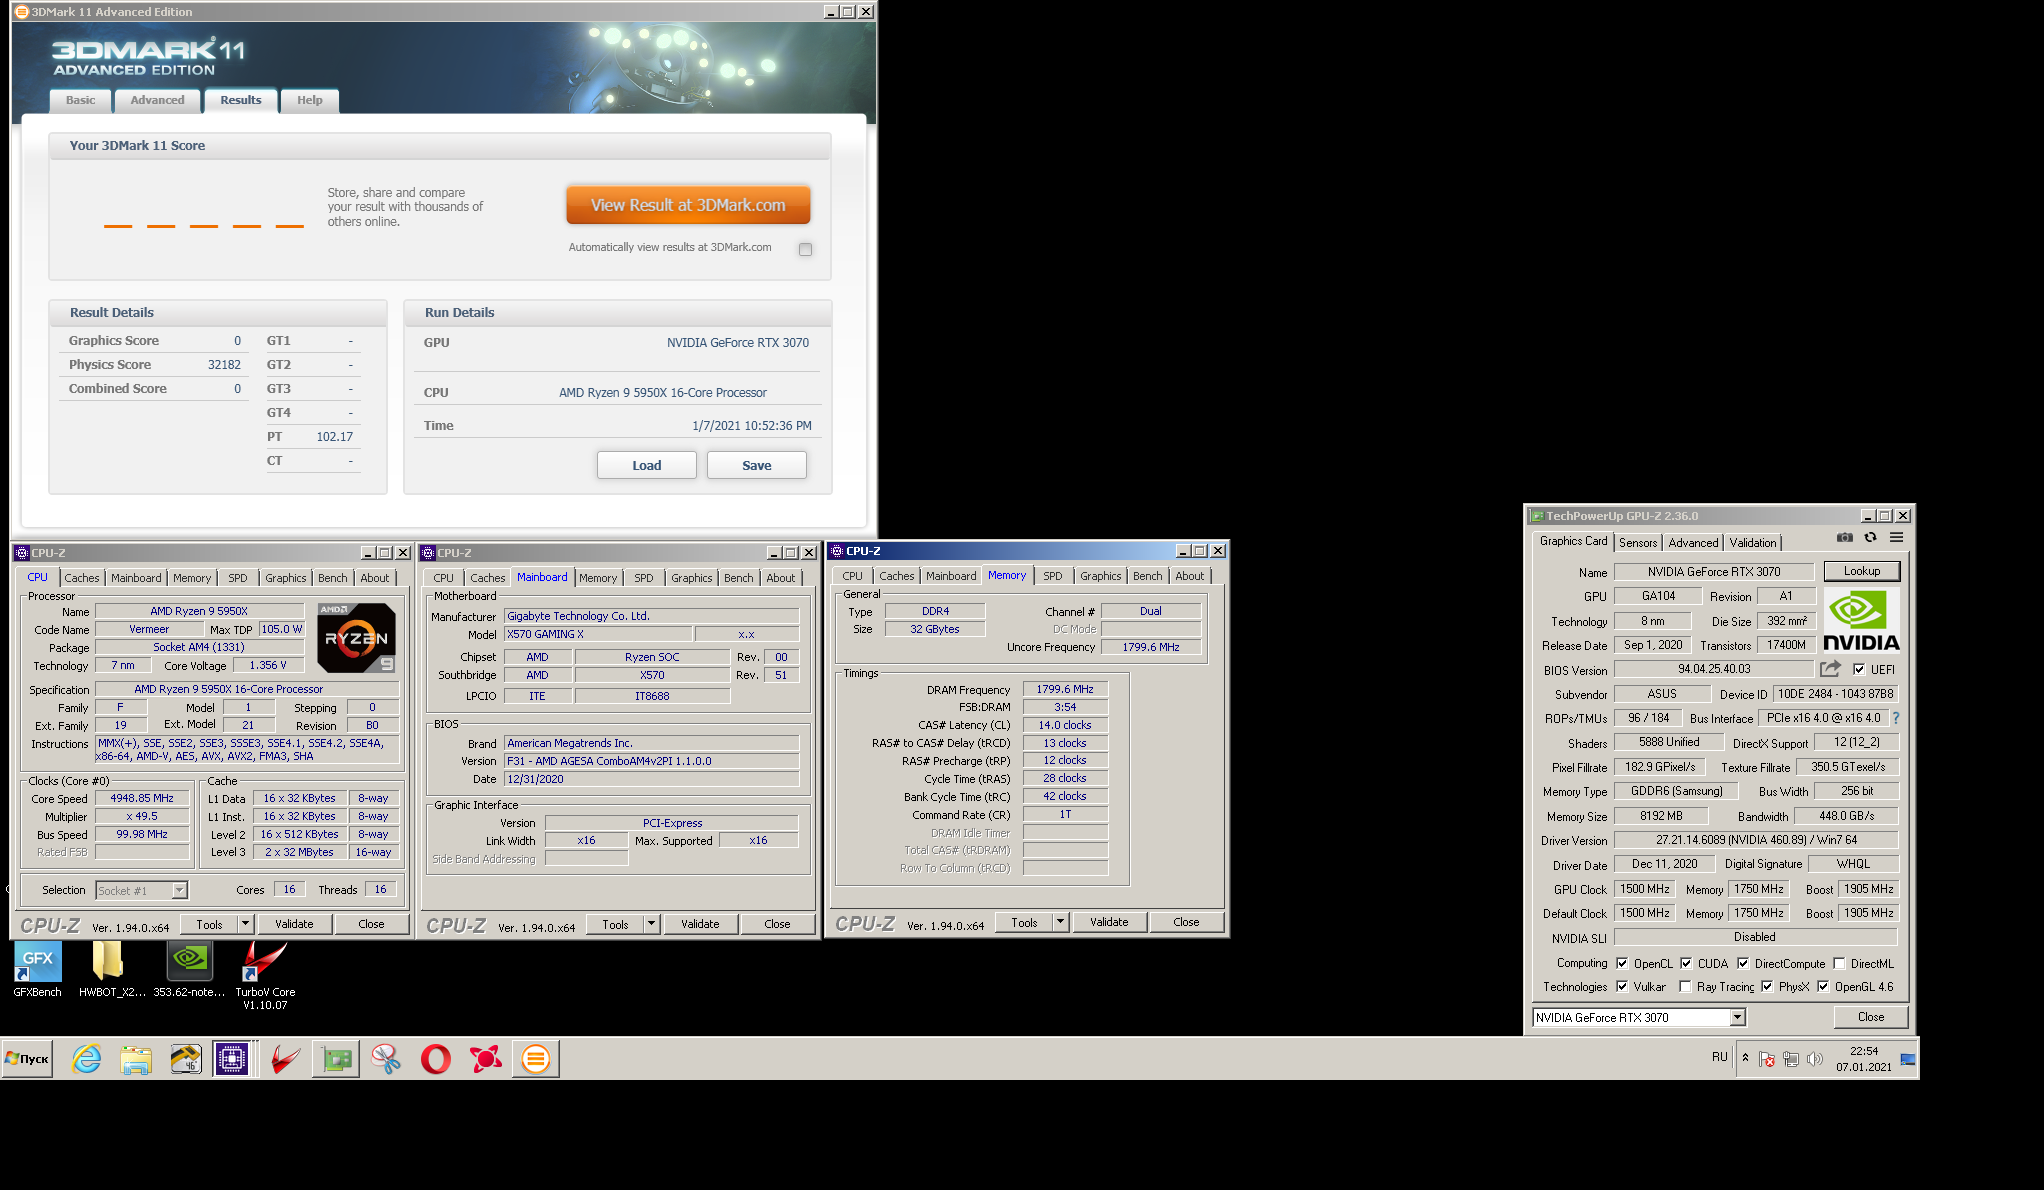Image resolution: width=2044 pixels, height=1190 pixels.
Task: Toggle automatically view results at 3DMark.com
Action: pos(805,249)
